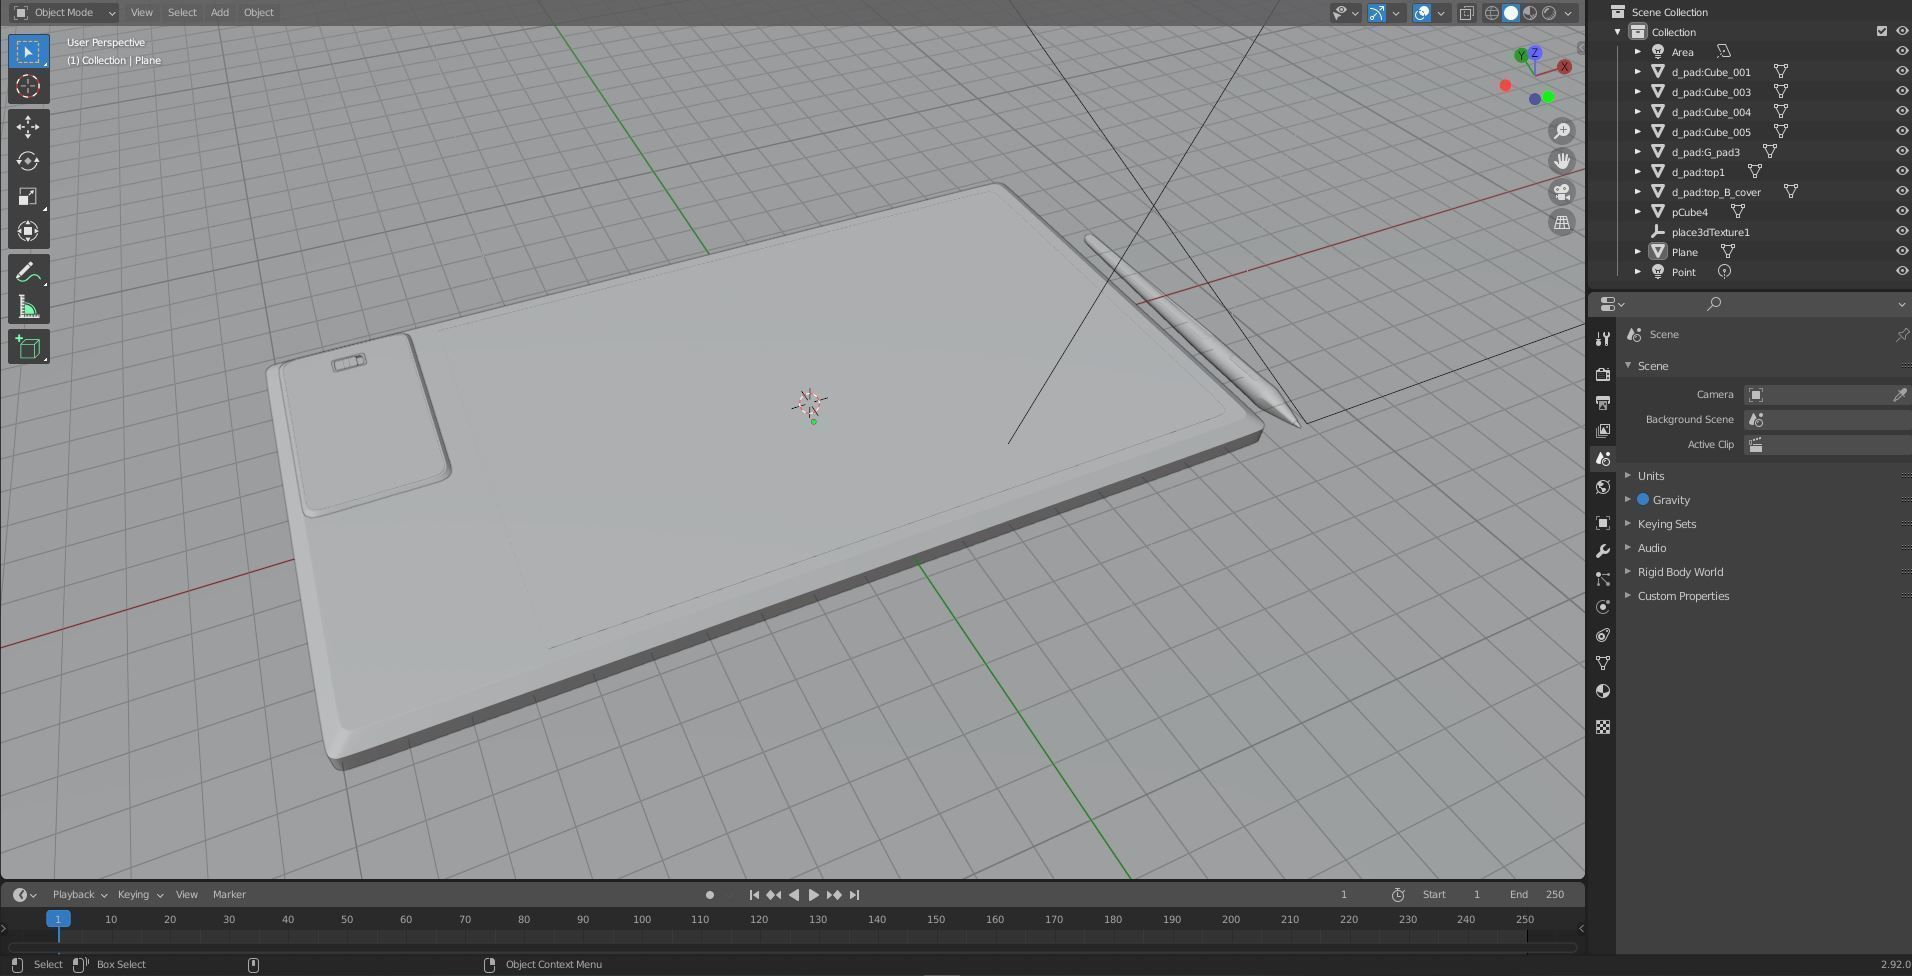Select the Scale tool
The width and height of the screenshot is (1912, 976).
pyautogui.click(x=28, y=196)
